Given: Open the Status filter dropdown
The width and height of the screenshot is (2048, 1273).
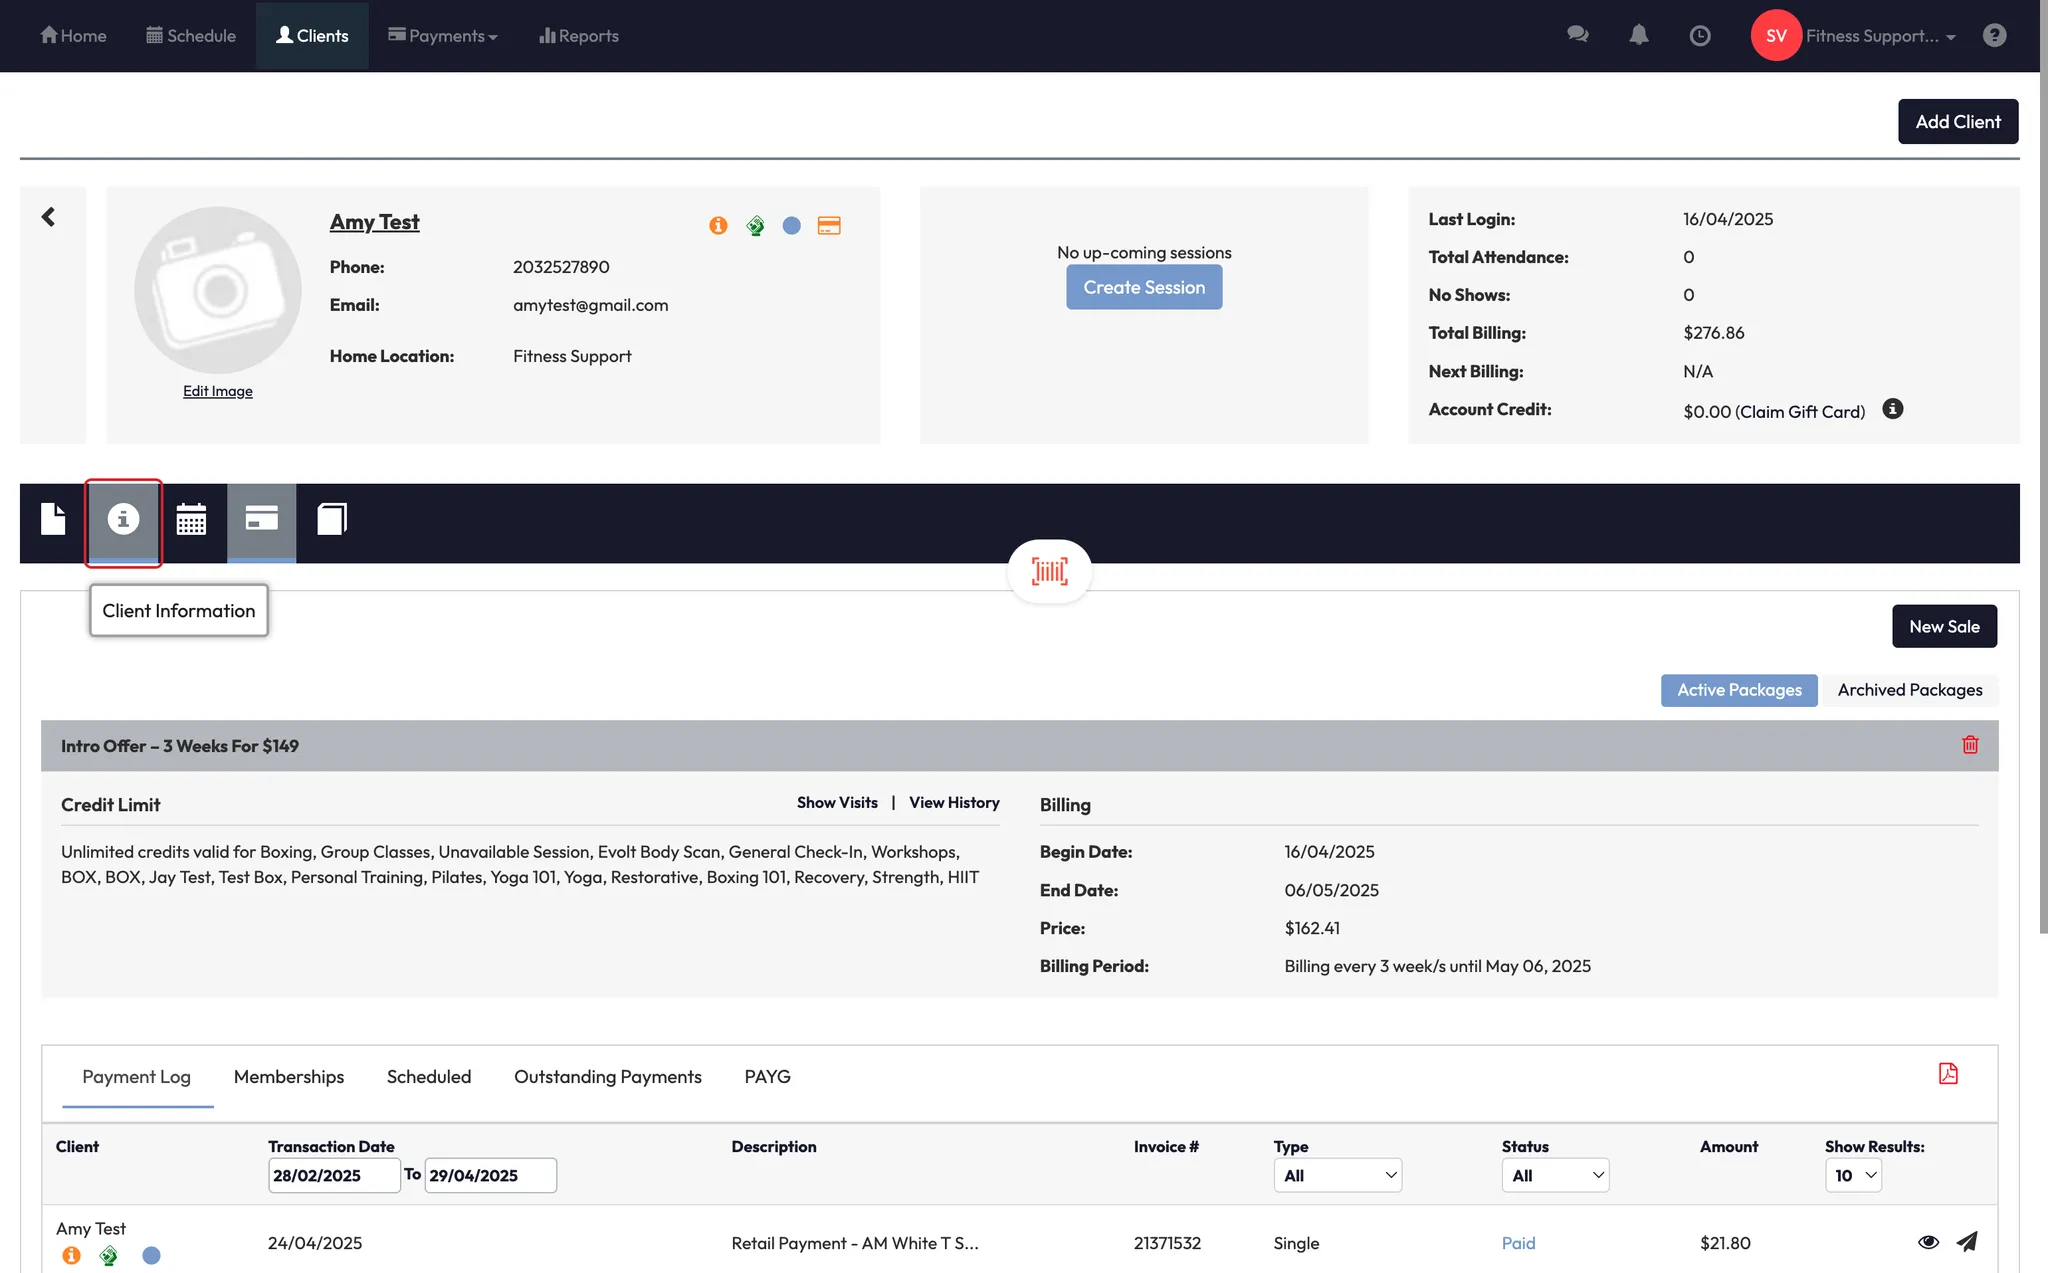Looking at the screenshot, I should [1555, 1175].
